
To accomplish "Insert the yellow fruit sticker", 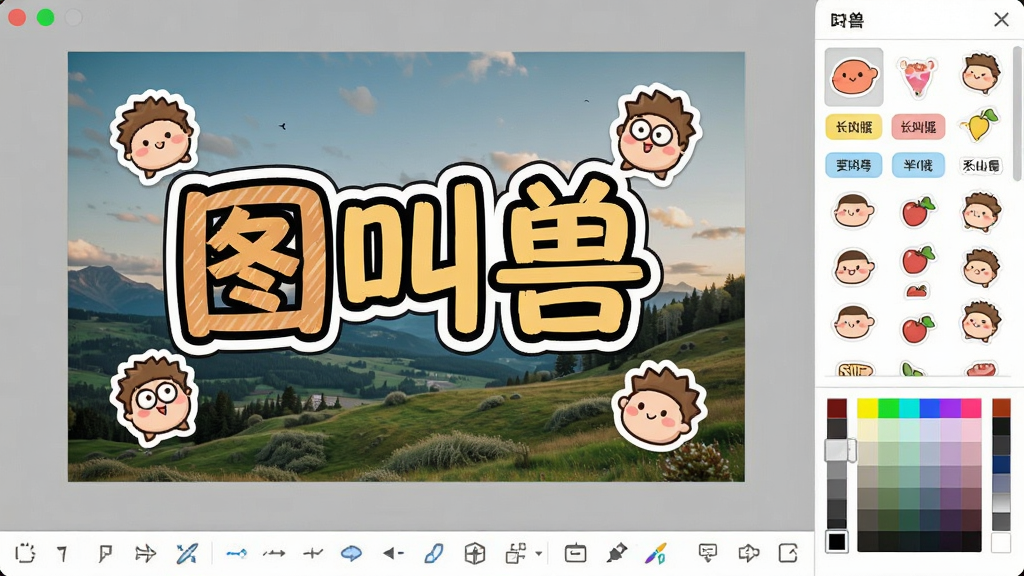I will click(980, 125).
